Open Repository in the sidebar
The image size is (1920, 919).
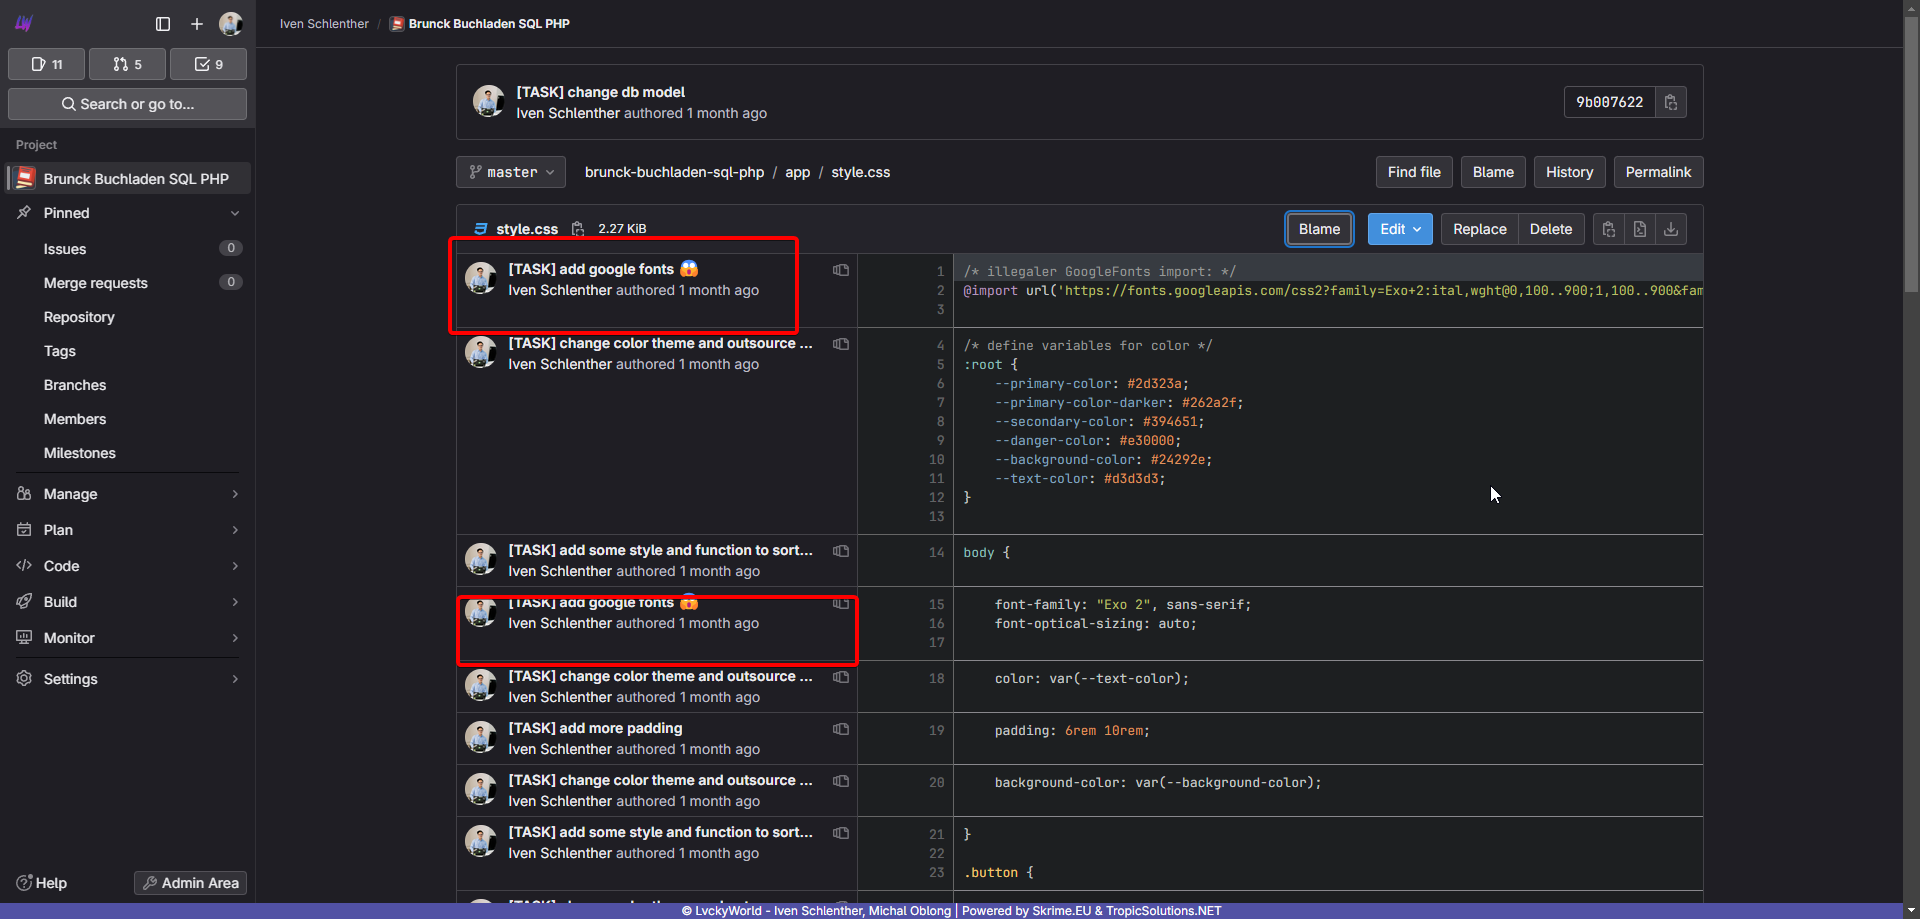point(79,317)
